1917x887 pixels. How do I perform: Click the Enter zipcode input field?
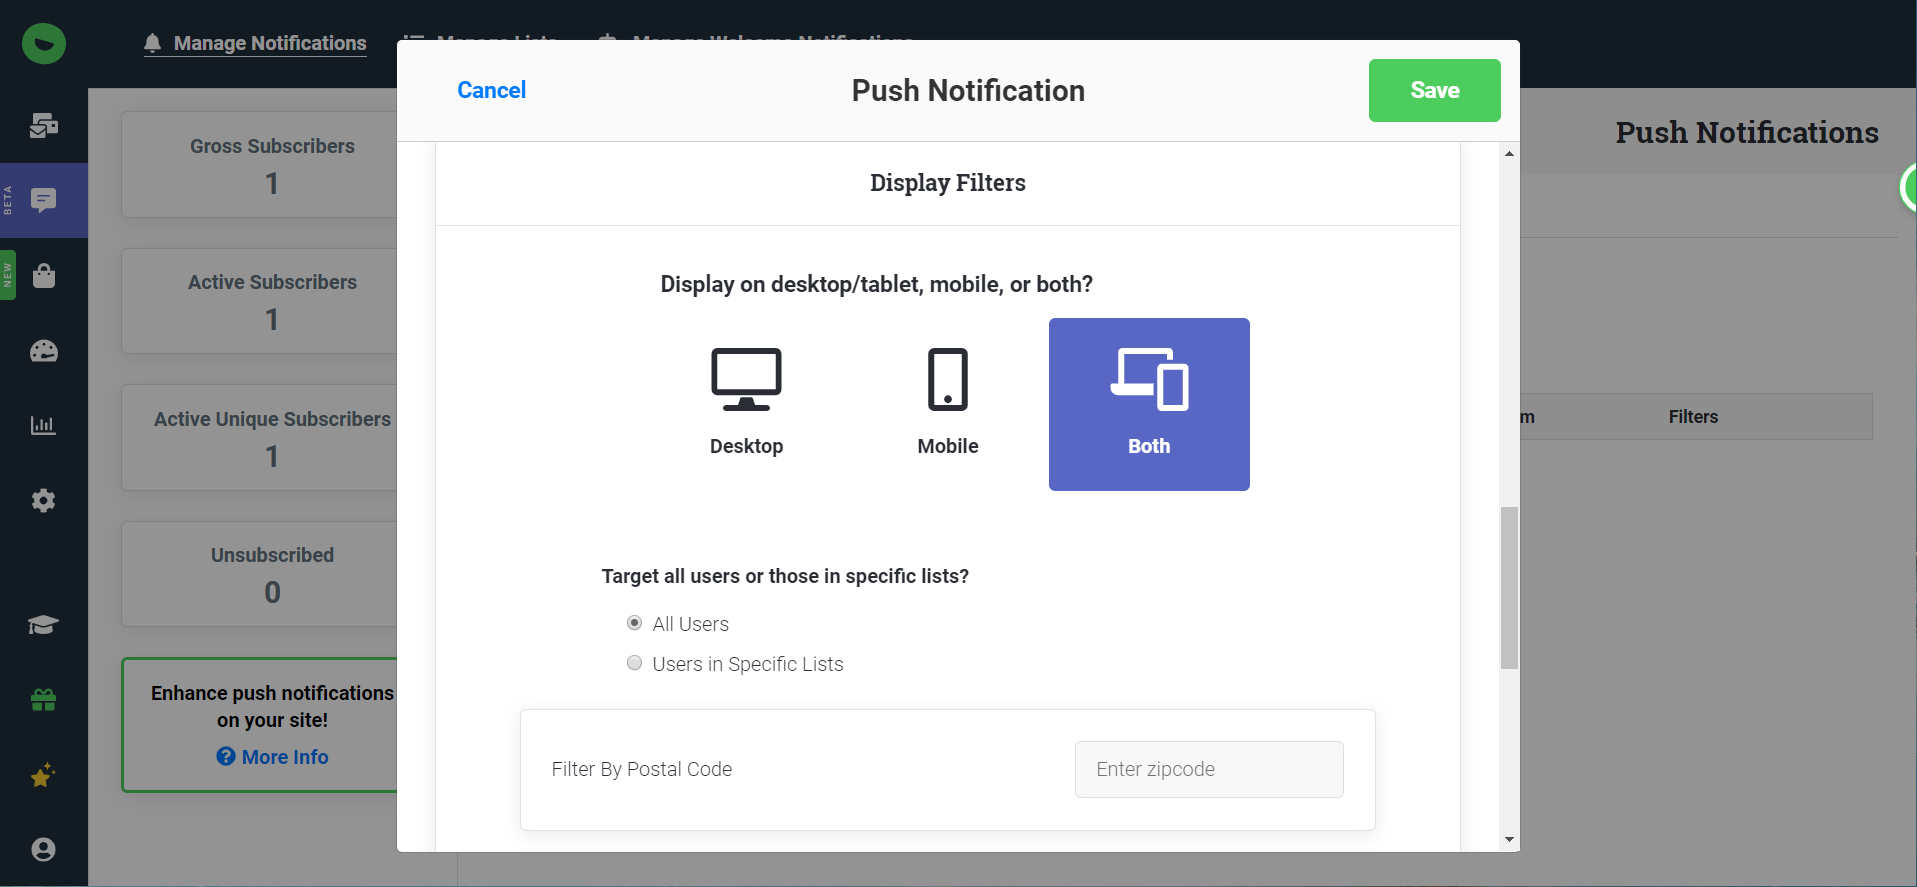[x=1209, y=769]
